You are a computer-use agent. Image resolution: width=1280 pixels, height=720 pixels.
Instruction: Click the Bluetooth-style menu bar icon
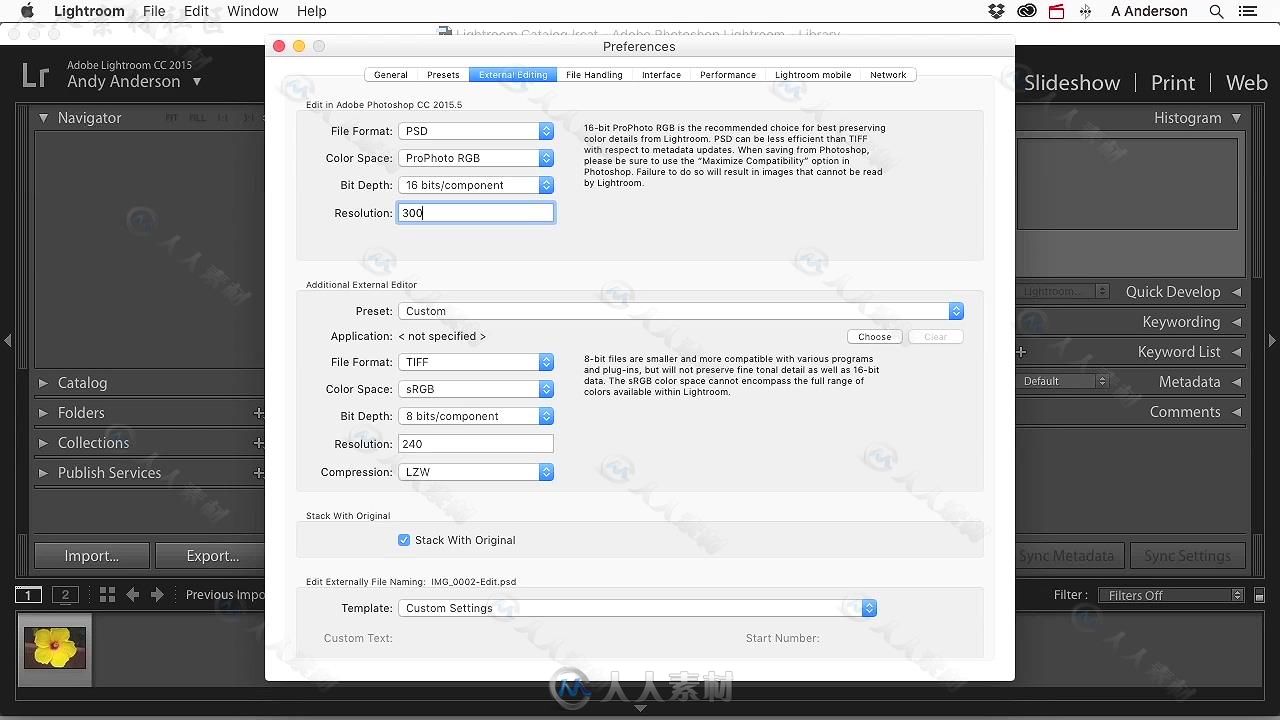pyautogui.click(x=1086, y=11)
